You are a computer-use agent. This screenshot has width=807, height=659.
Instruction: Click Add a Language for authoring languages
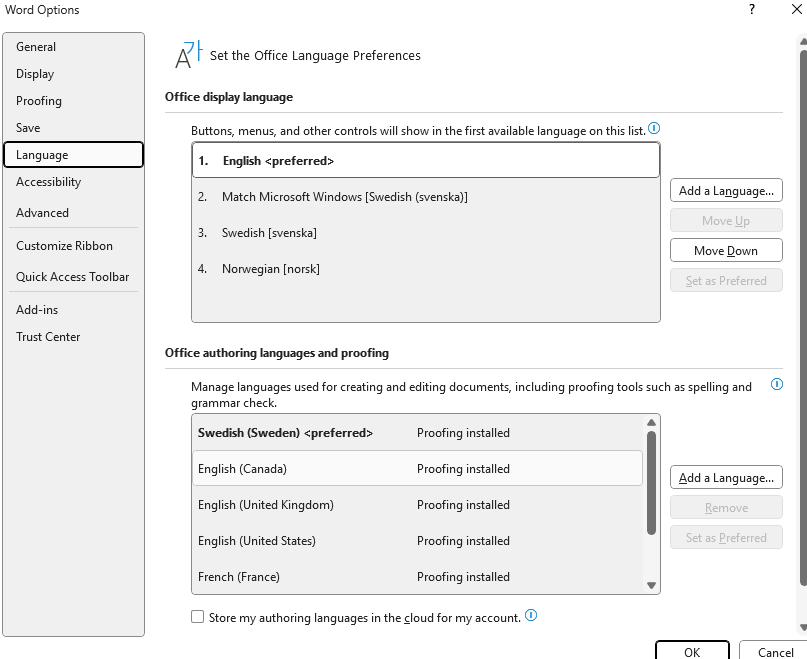pyautogui.click(x=726, y=477)
